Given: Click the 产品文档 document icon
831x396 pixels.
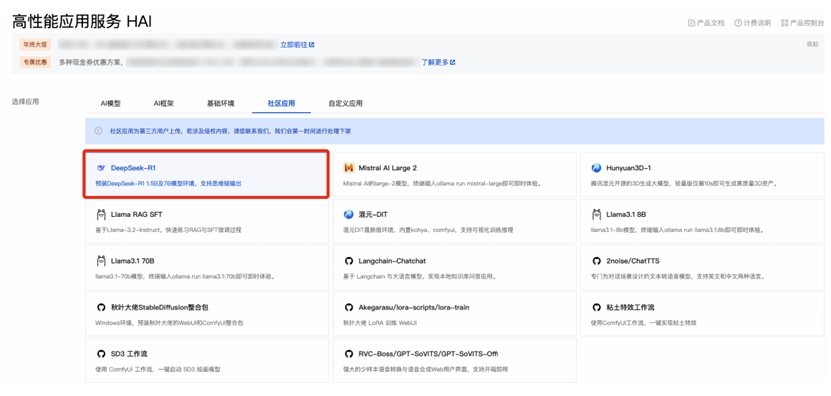Looking at the screenshot, I should (x=691, y=23).
